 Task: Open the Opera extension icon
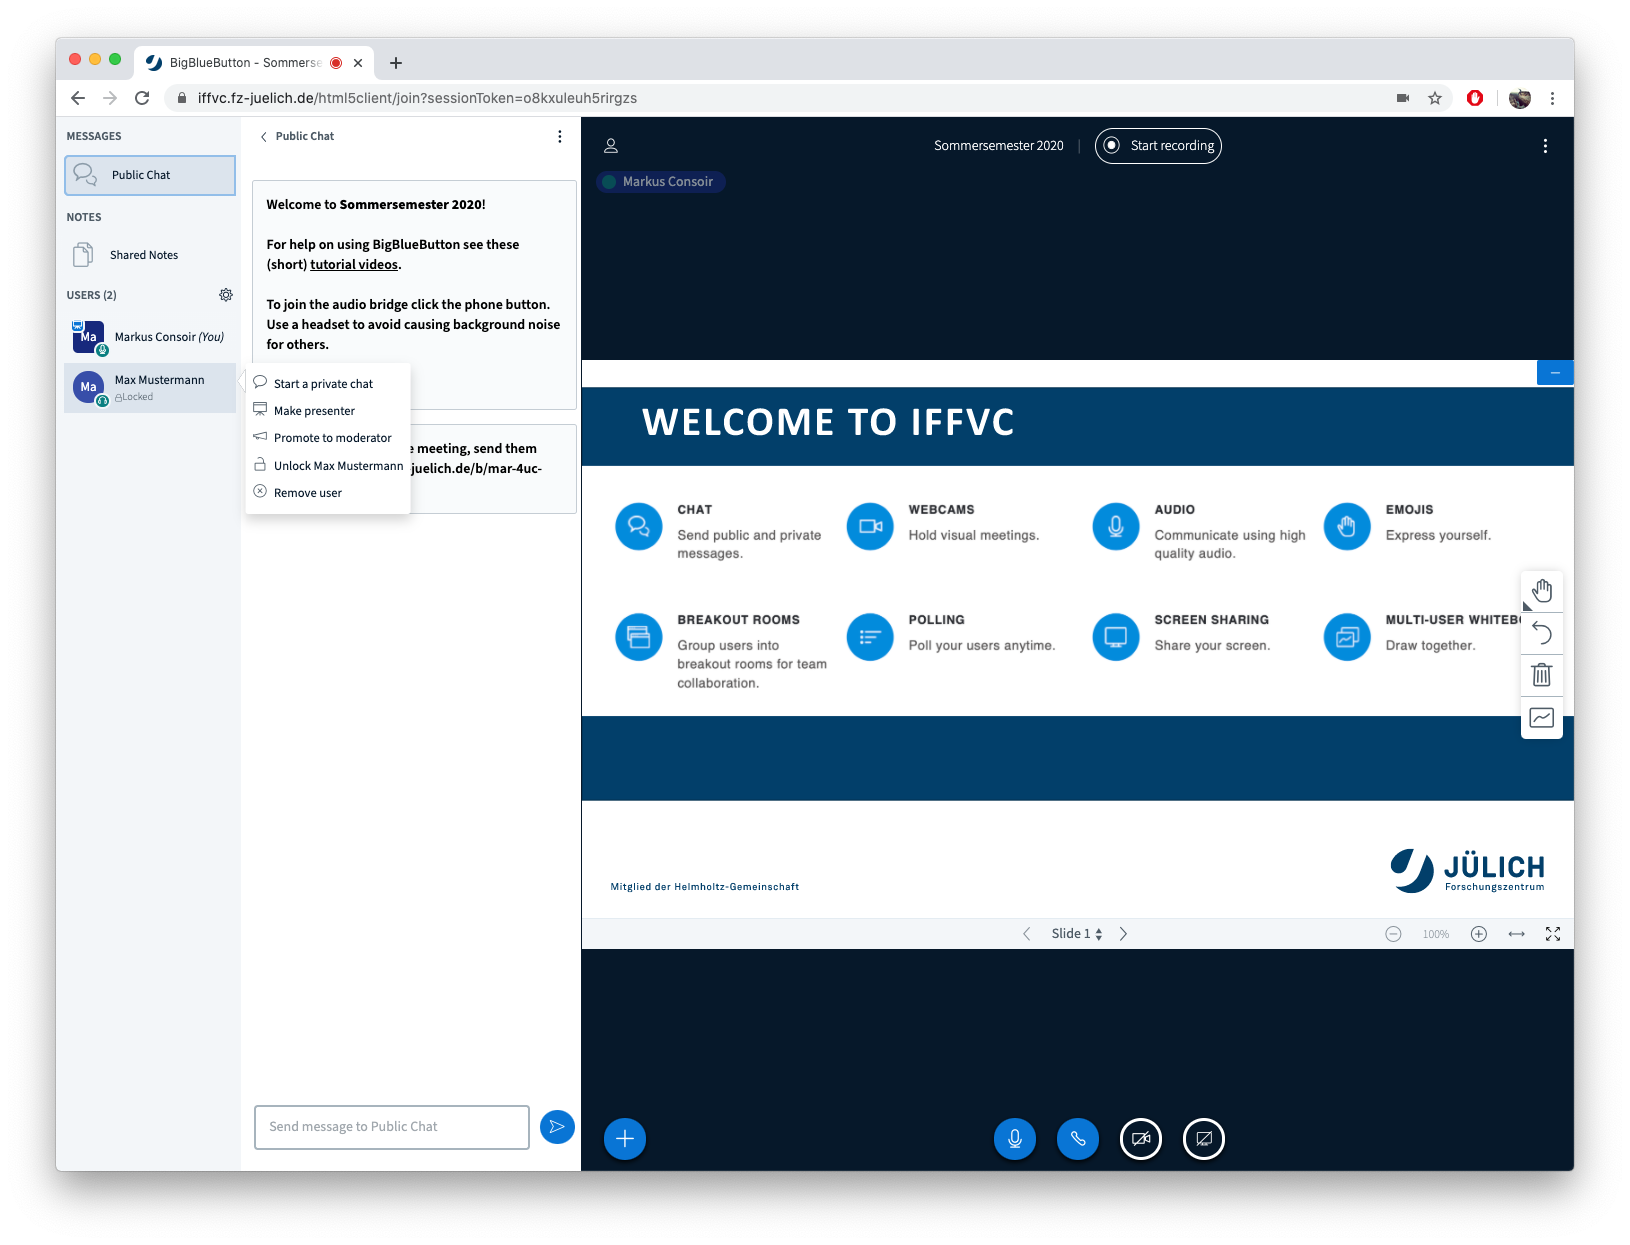click(x=1475, y=98)
